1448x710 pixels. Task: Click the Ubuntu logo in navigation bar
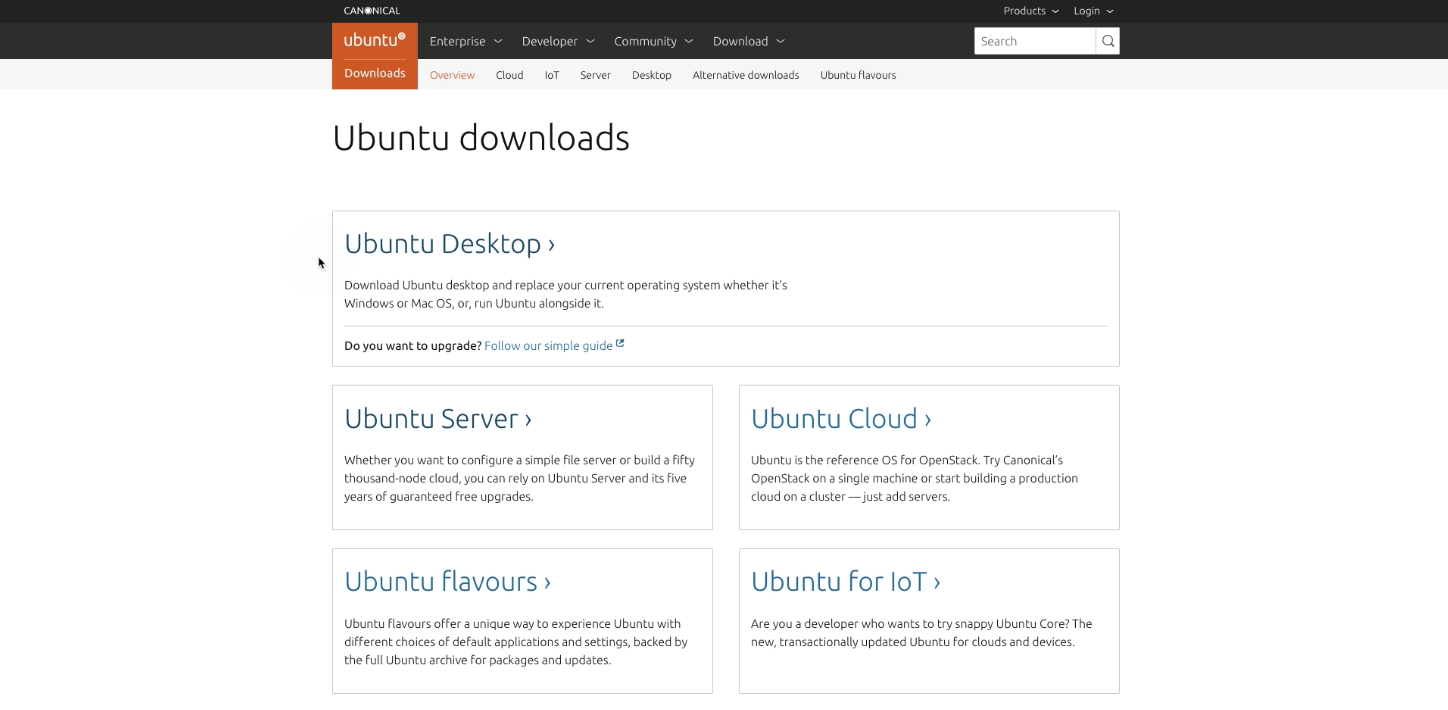[x=375, y=41]
